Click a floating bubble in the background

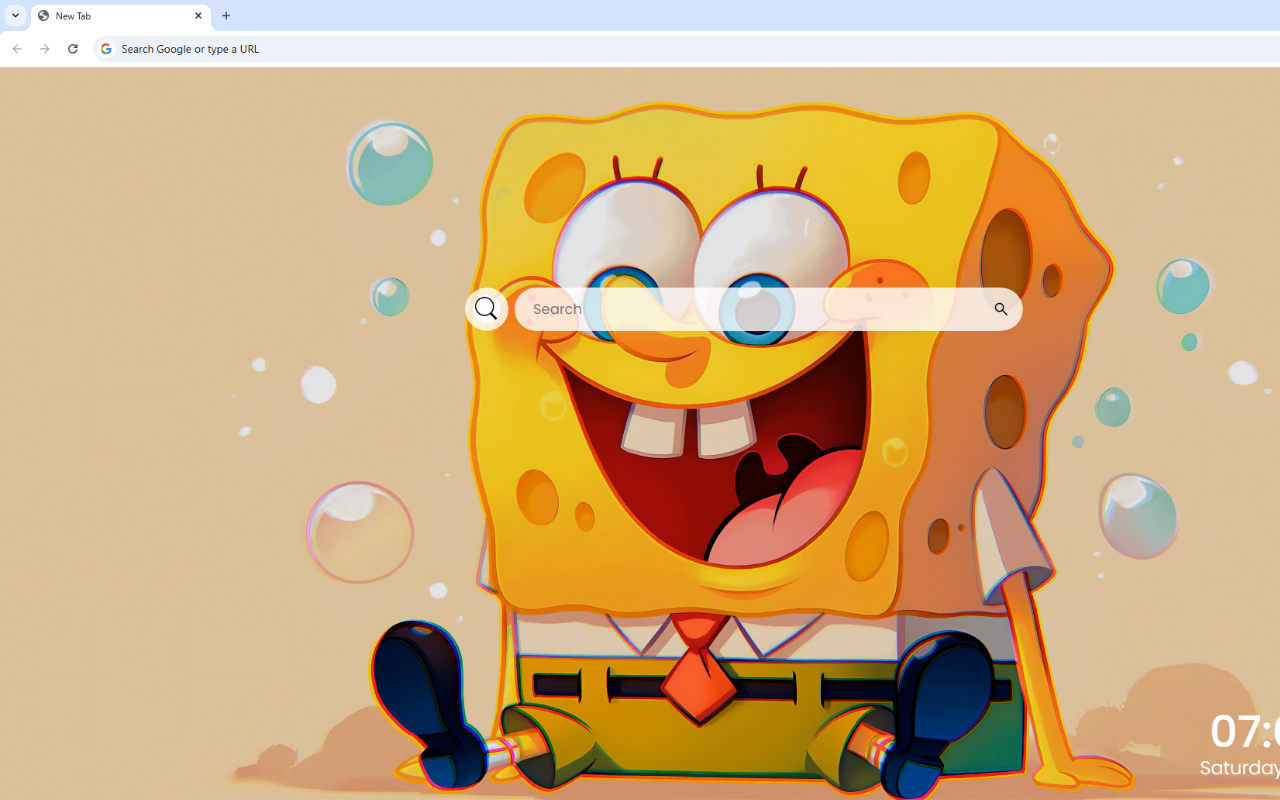[388, 160]
